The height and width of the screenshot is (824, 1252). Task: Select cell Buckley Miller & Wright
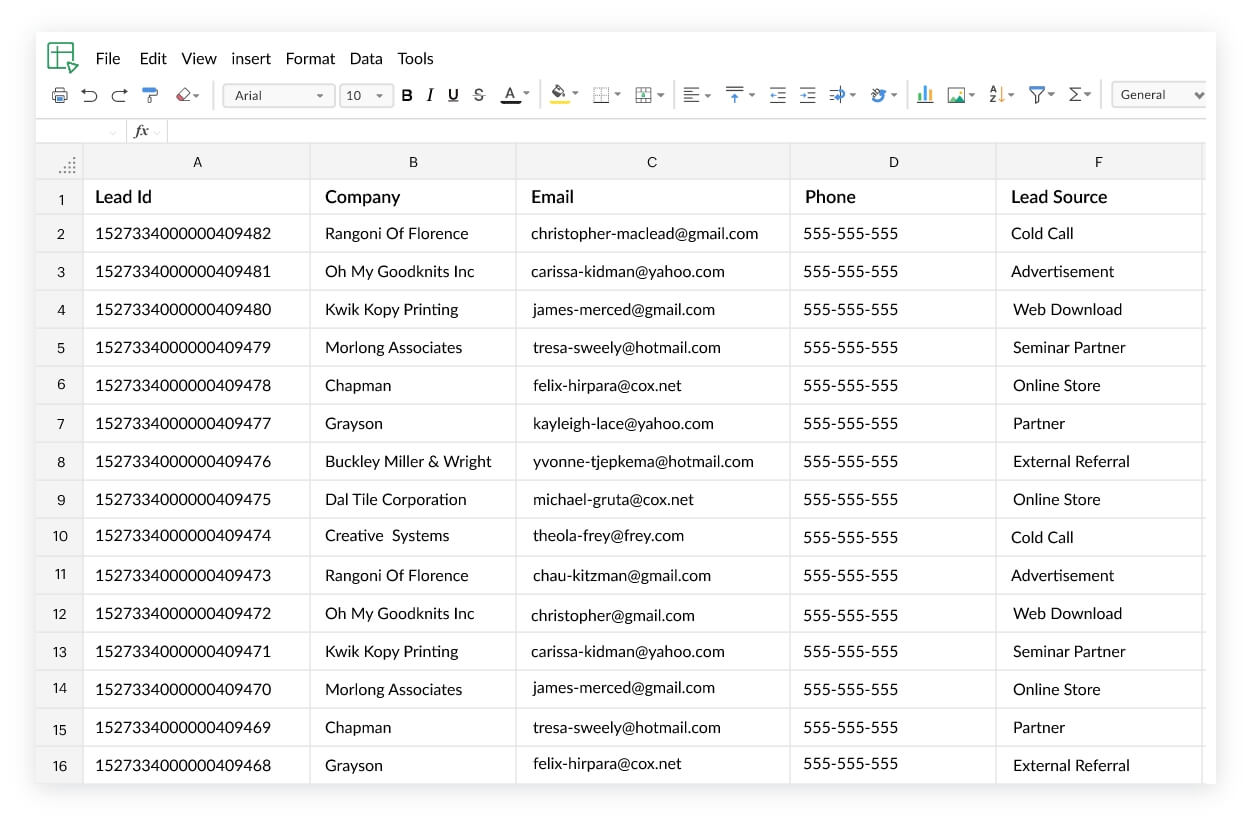(x=413, y=462)
